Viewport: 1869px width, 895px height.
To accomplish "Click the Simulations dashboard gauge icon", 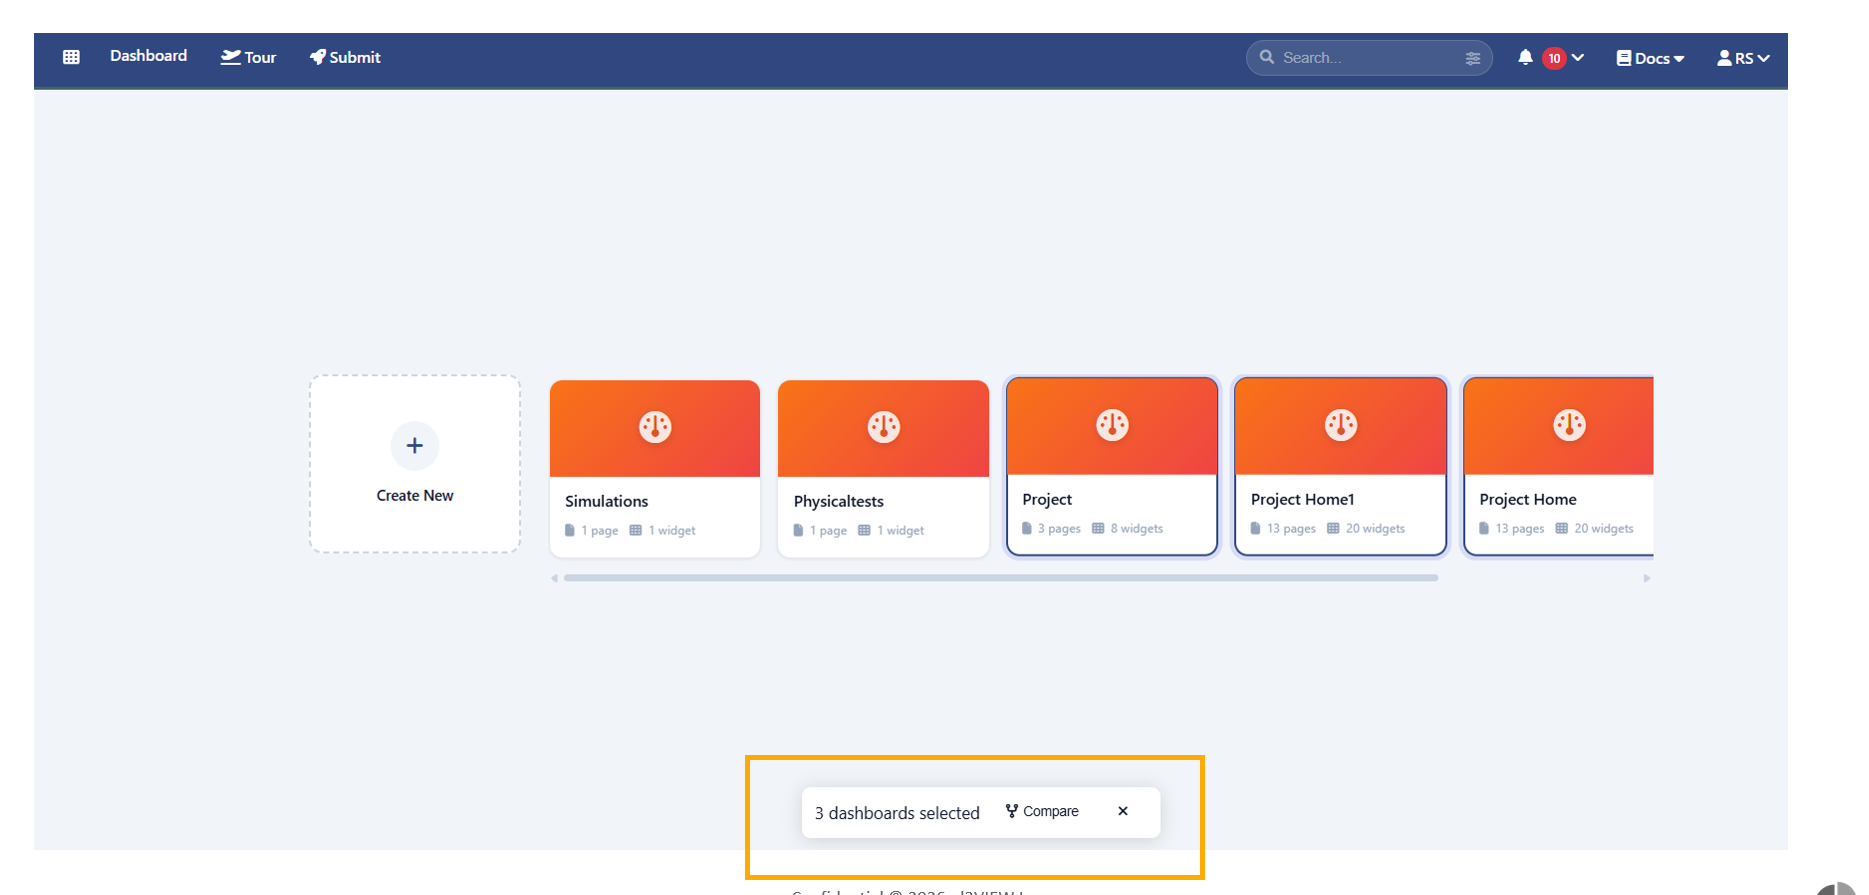I will point(655,427).
